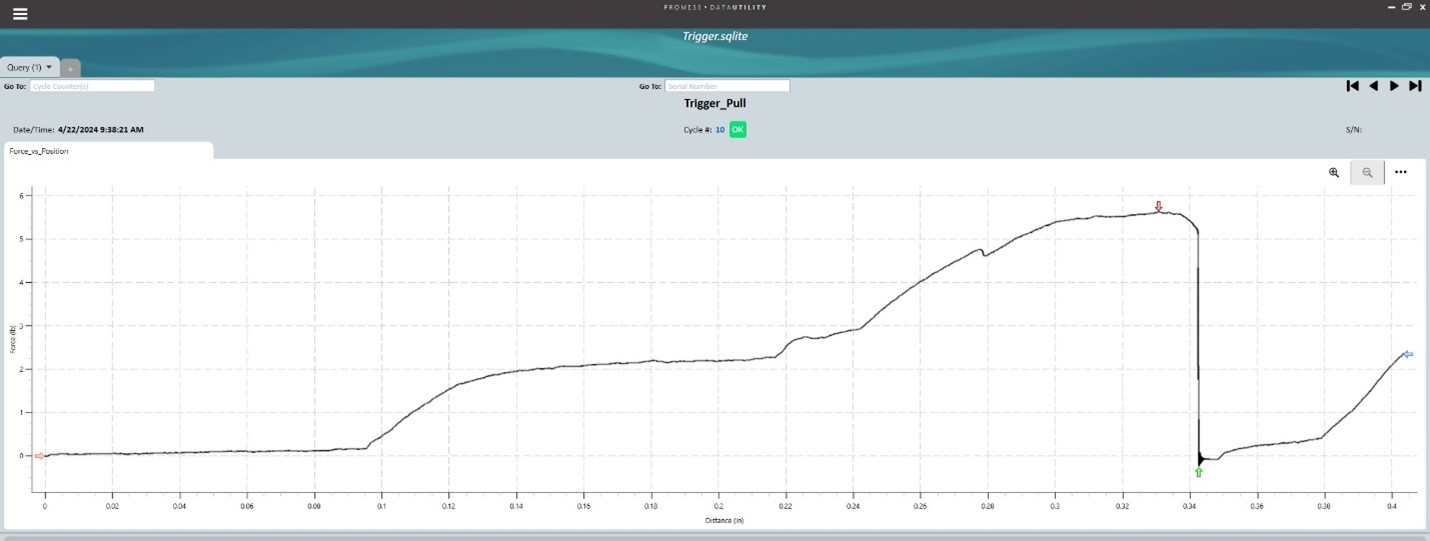Click the blue end-point marker arrow
The height and width of the screenshot is (541, 1430).
[1407, 354]
